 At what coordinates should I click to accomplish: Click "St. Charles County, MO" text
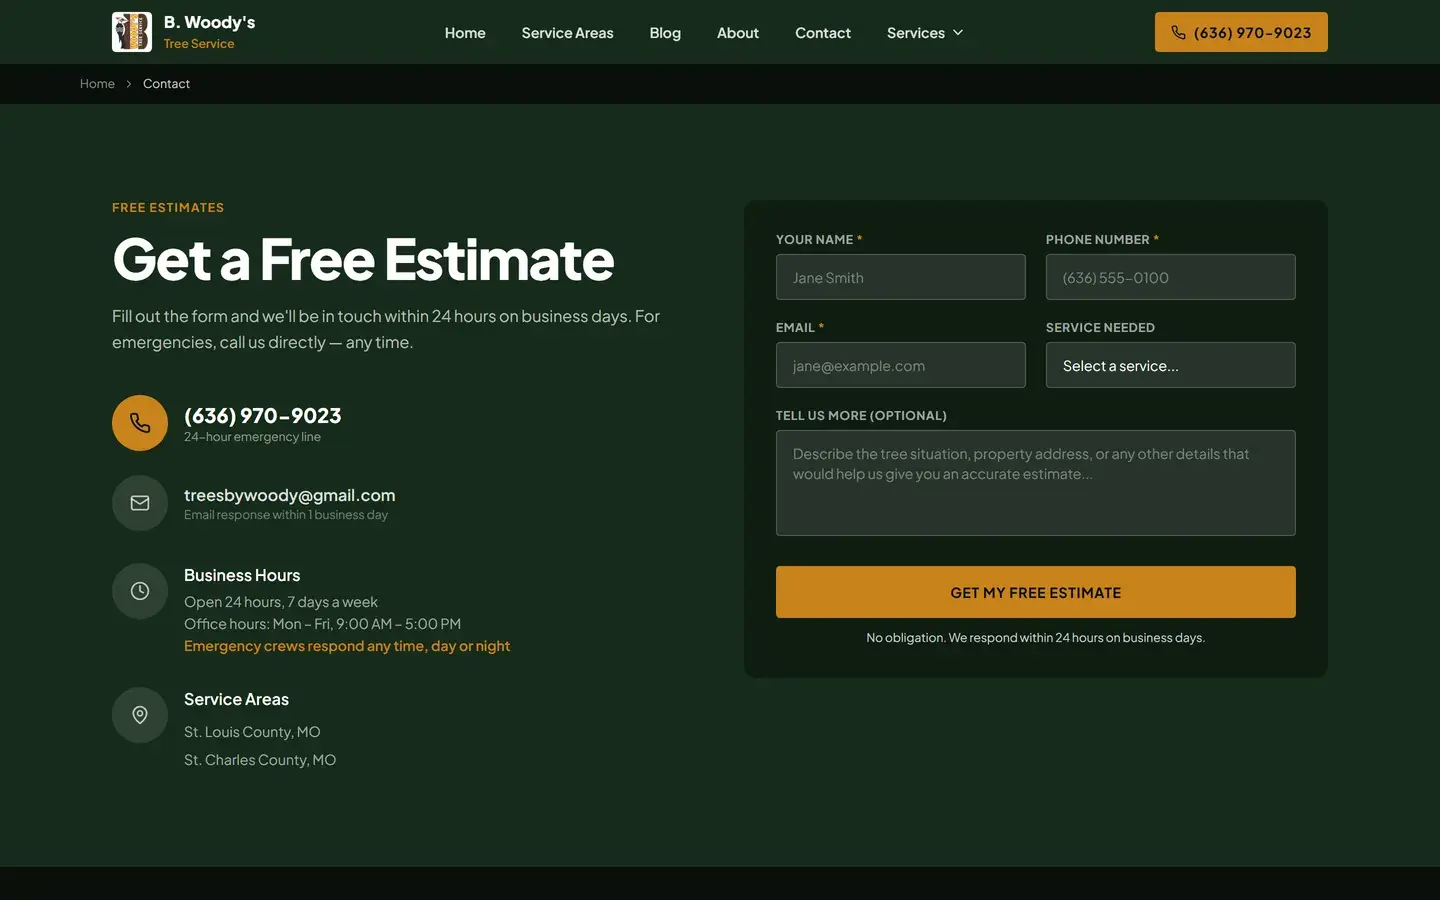pos(260,760)
